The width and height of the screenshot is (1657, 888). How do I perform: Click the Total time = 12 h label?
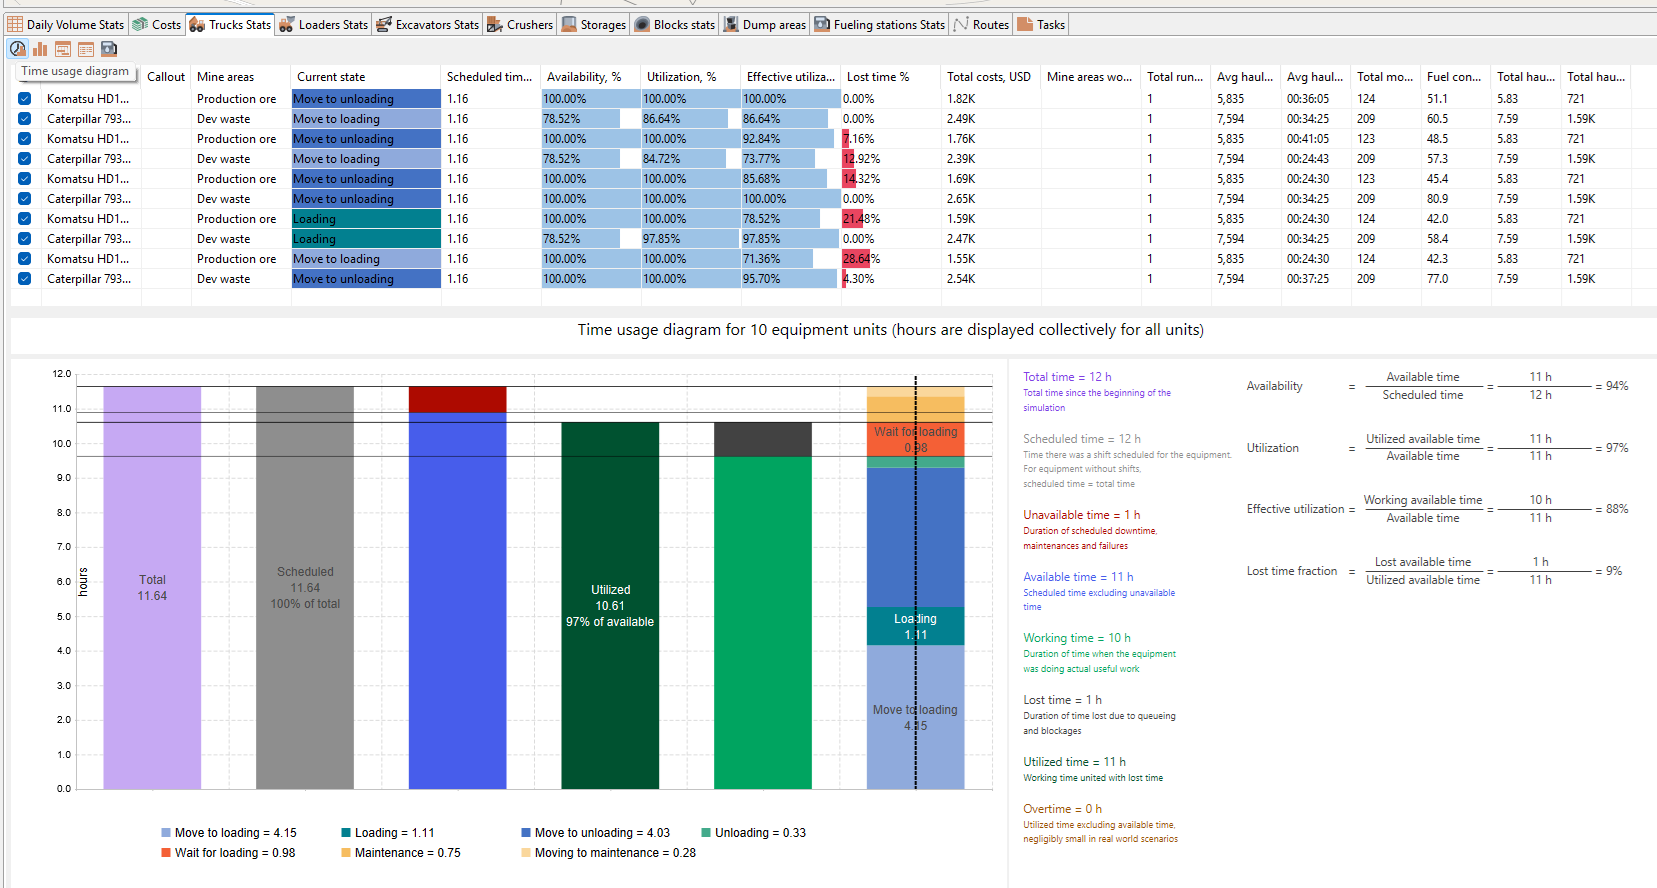click(1067, 377)
